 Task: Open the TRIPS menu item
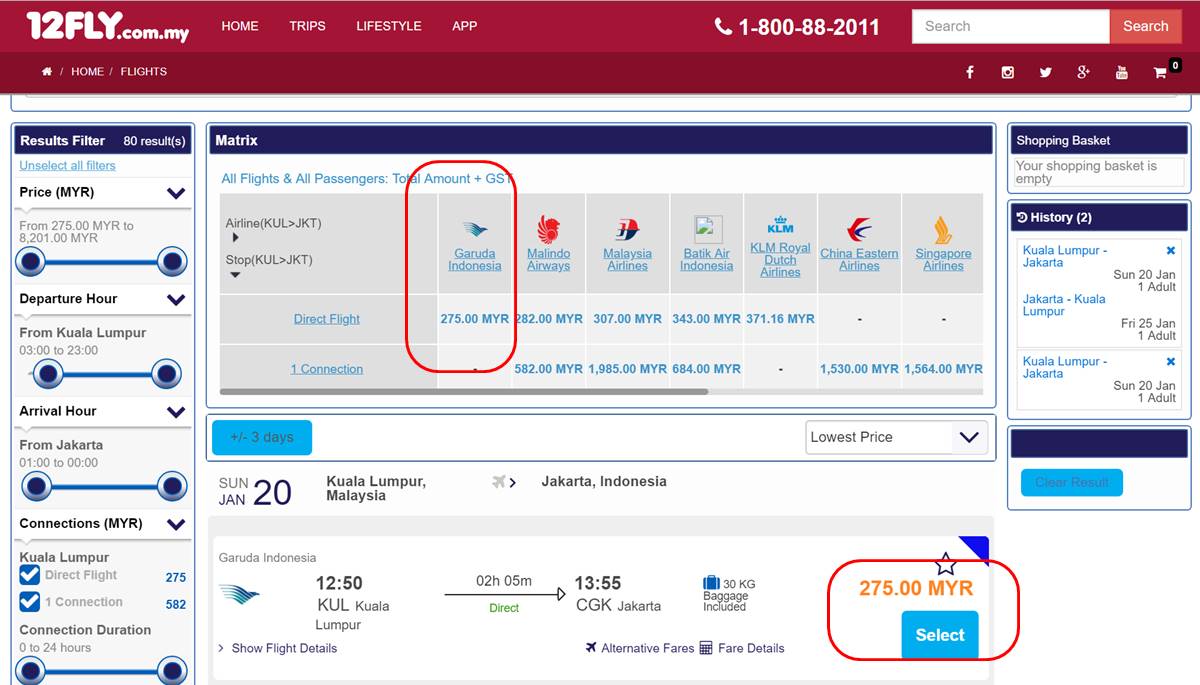click(x=307, y=26)
